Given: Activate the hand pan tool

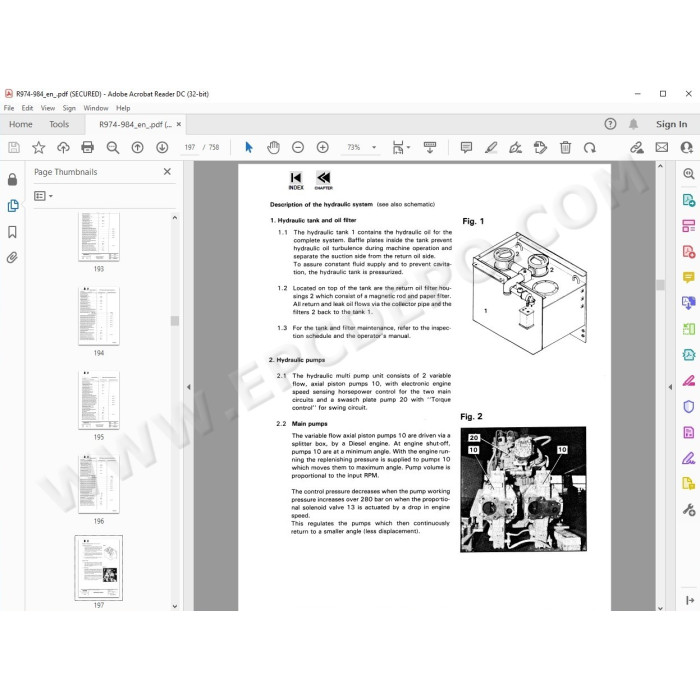Looking at the screenshot, I should point(273,147).
